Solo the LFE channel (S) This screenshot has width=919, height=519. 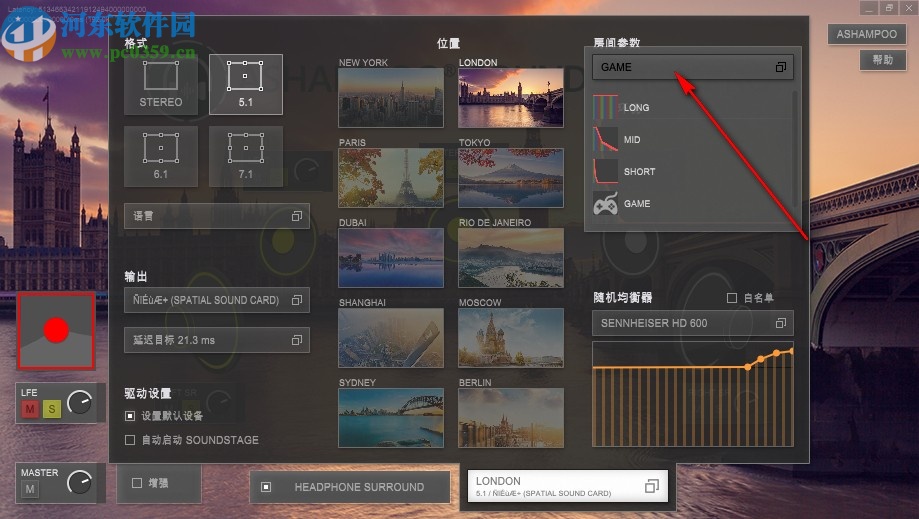click(x=52, y=408)
